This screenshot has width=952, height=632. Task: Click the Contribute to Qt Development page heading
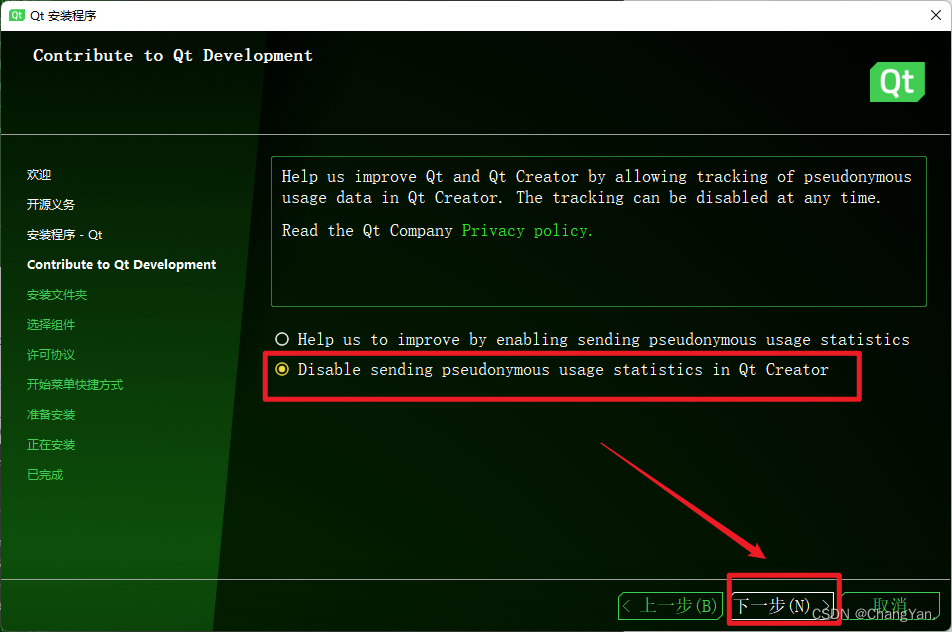(173, 56)
